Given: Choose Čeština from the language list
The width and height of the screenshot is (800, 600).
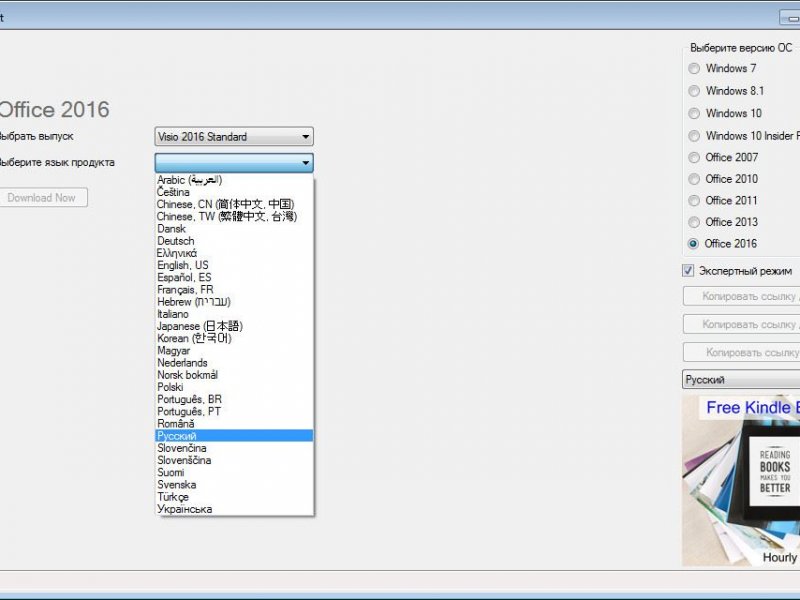Looking at the screenshot, I should coord(234,192).
